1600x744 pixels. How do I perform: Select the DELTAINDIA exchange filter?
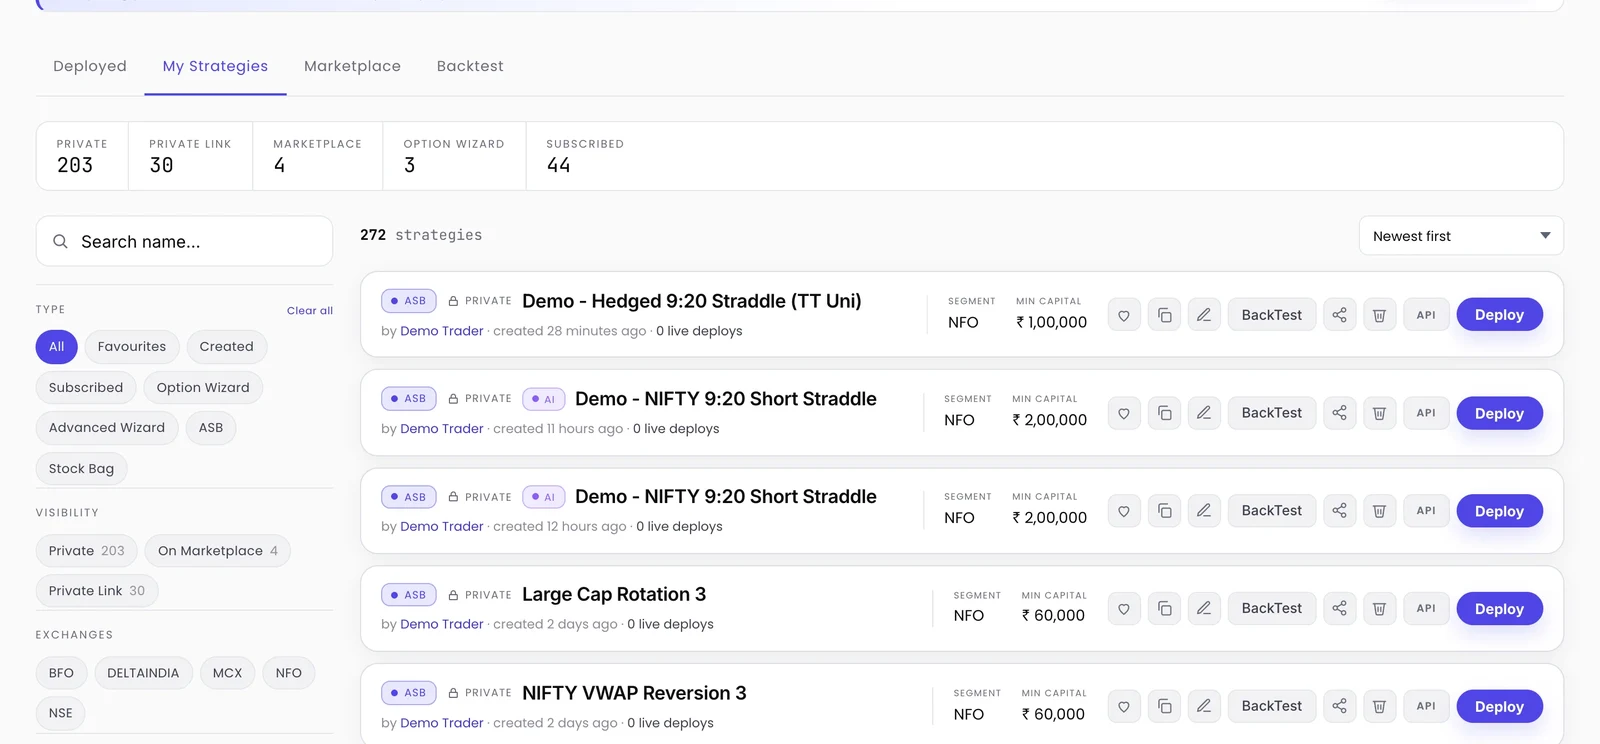click(x=143, y=673)
